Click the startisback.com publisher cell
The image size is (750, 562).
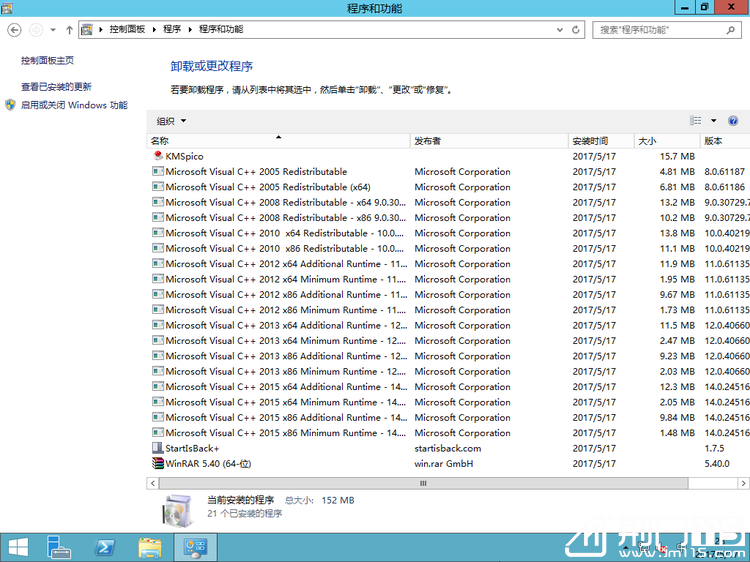pos(448,448)
